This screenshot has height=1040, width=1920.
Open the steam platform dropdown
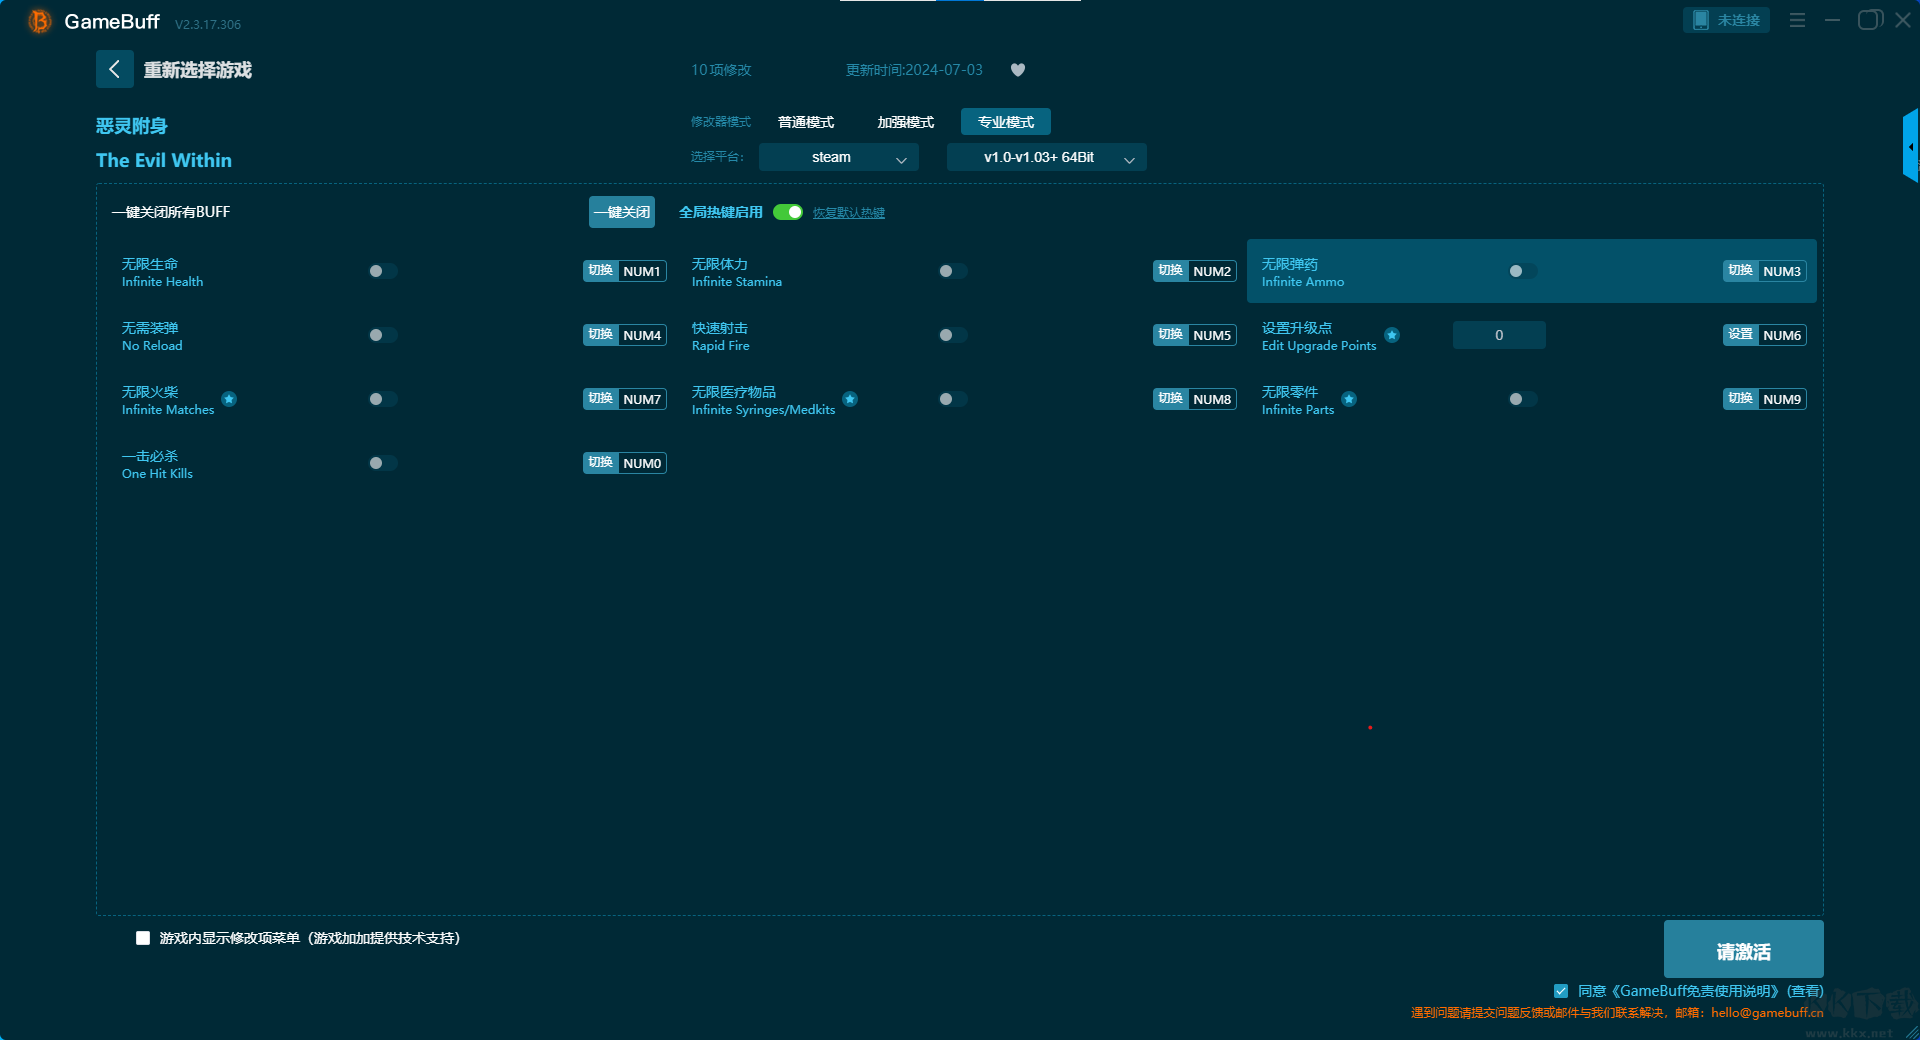[838, 157]
